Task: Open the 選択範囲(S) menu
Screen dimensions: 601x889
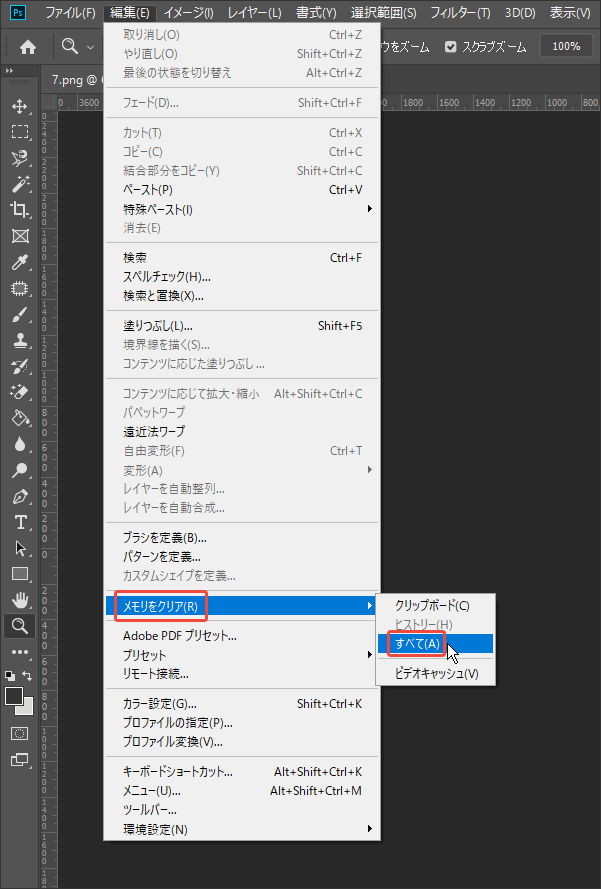Action: click(383, 12)
